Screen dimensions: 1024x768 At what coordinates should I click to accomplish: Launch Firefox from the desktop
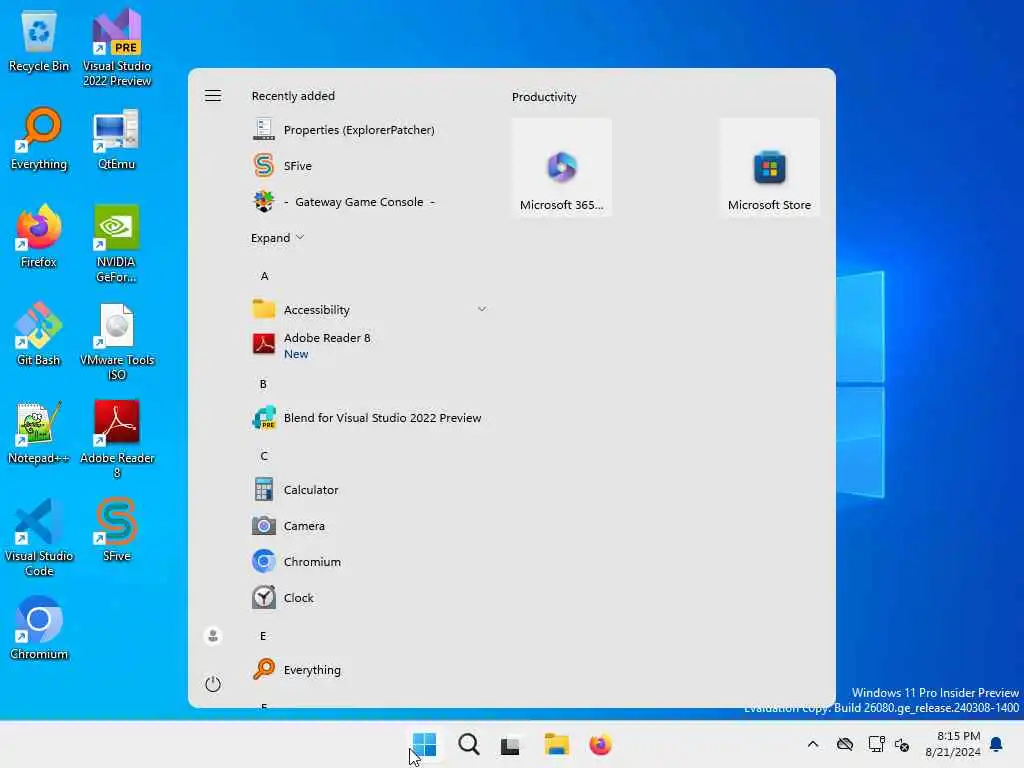tap(39, 236)
